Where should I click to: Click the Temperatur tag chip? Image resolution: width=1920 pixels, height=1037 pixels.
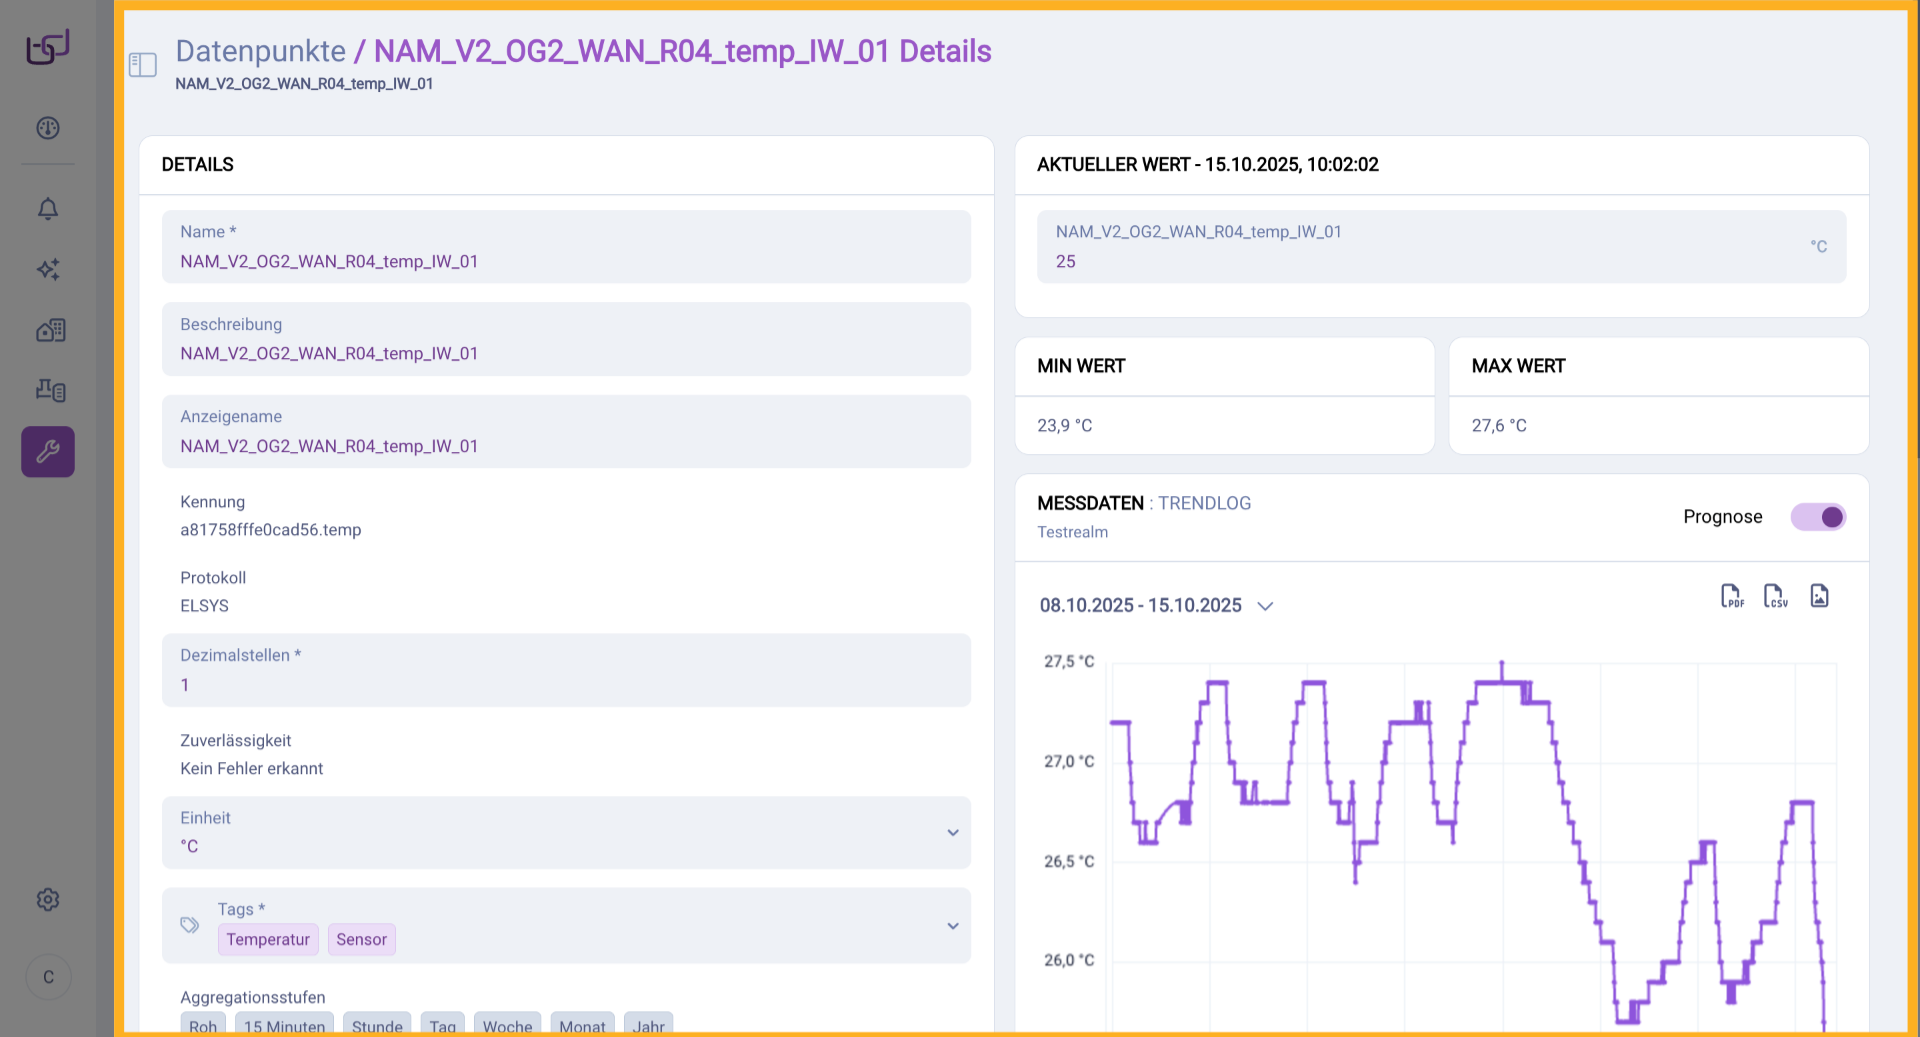pyautogui.click(x=268, y=940)
